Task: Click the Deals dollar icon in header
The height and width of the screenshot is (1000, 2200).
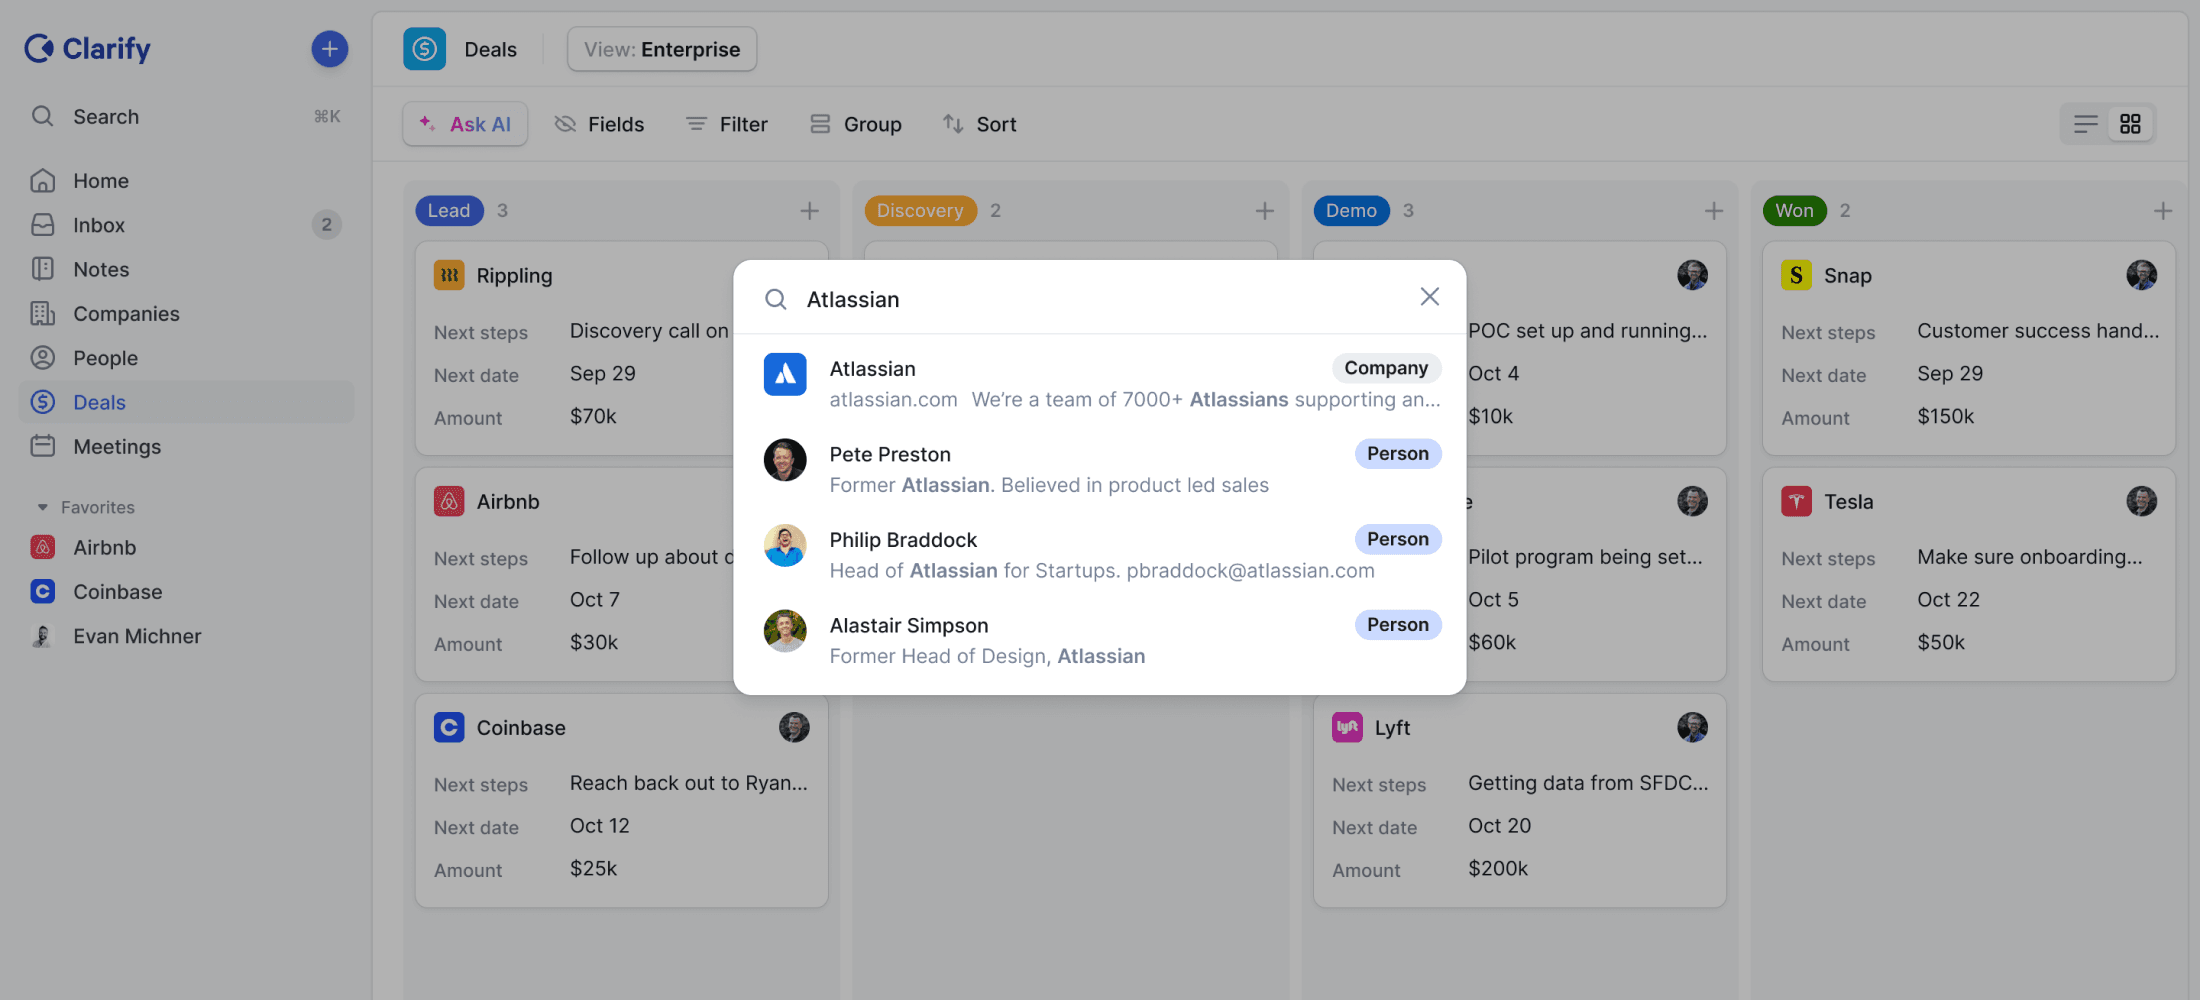Action: point(424,49)
